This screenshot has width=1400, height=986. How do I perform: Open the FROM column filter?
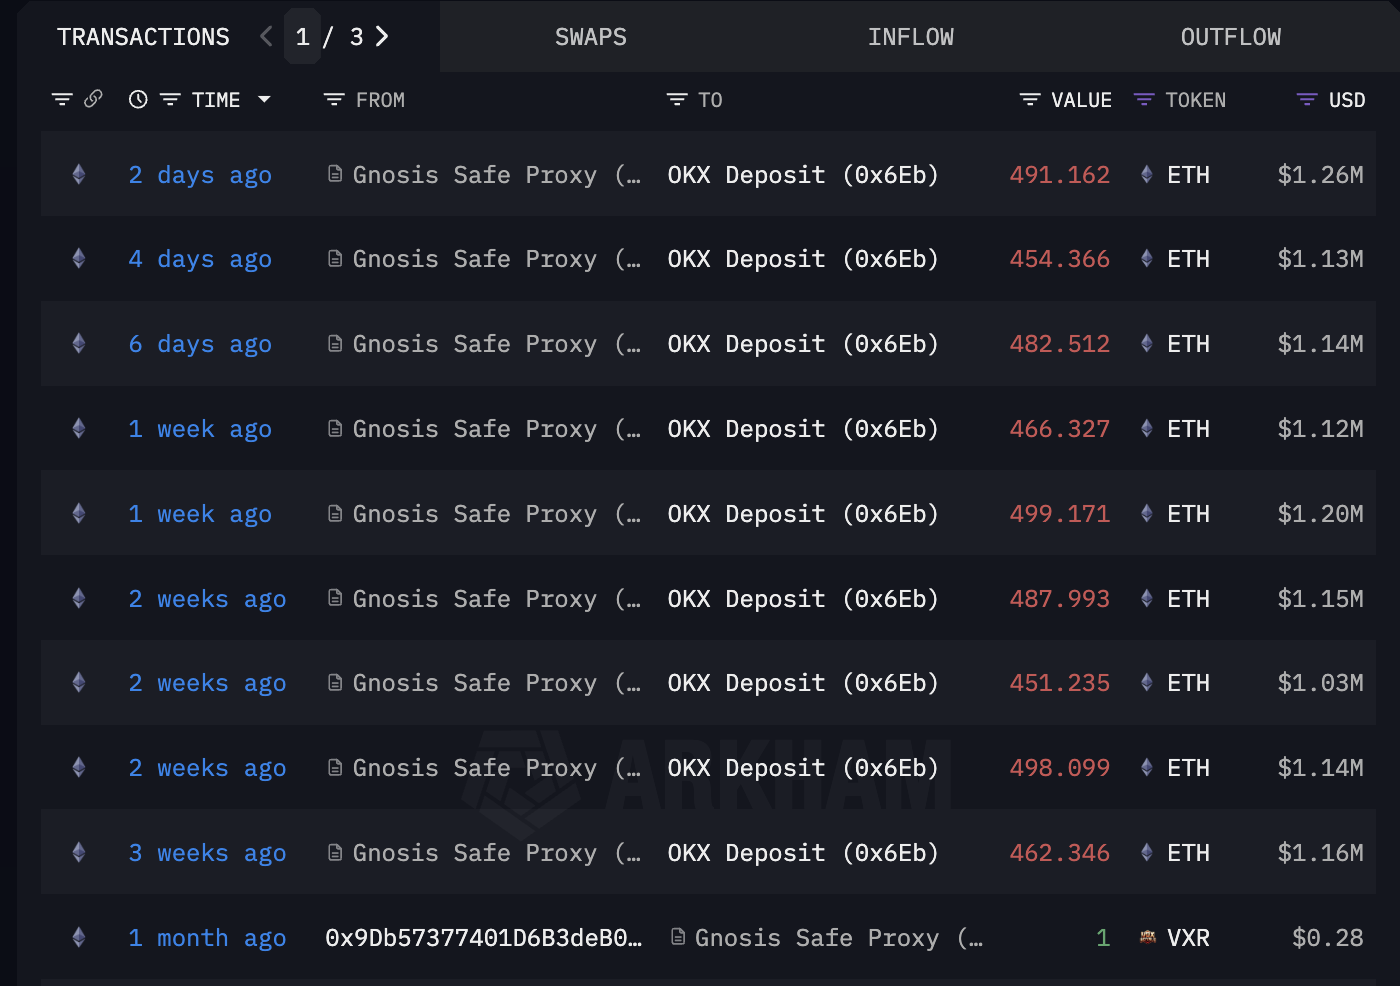coord(334,100)
